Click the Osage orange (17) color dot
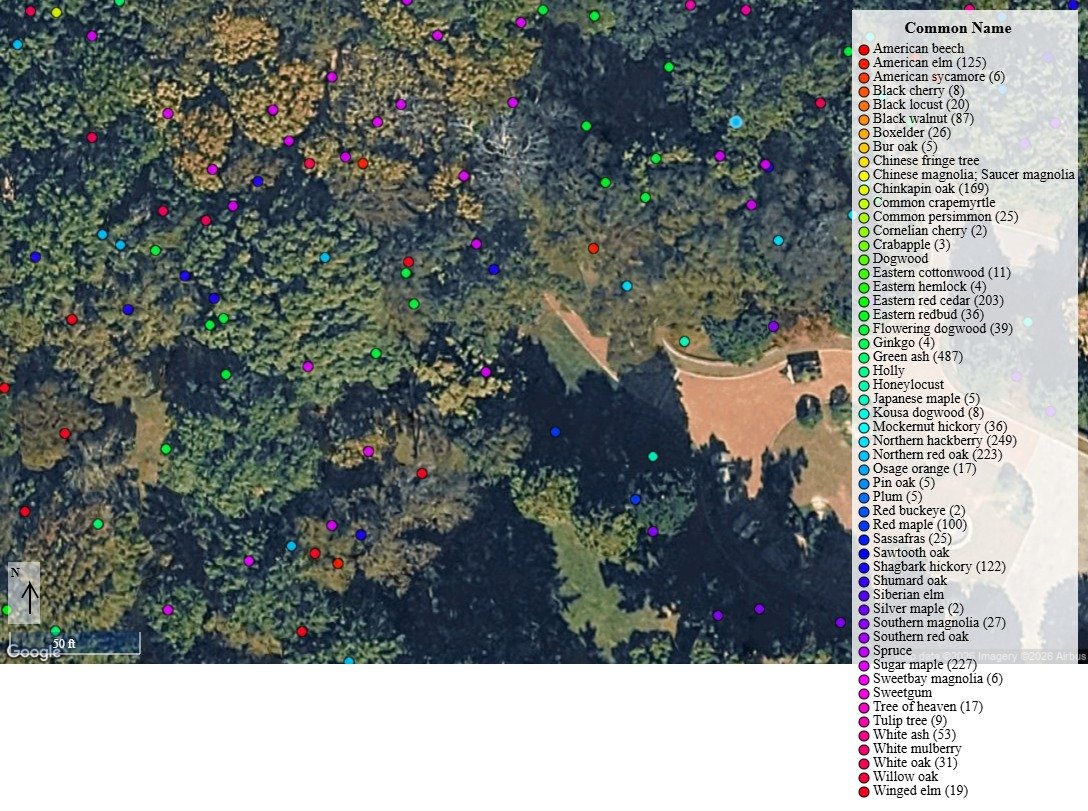1088x811 pixels. click(864, 470)
